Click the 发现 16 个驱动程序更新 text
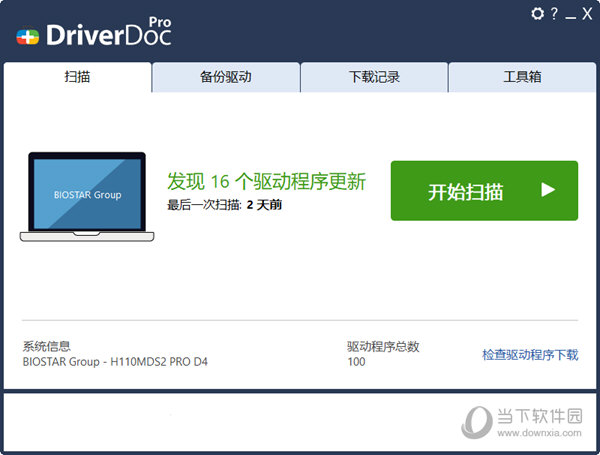 pos(267,181)
